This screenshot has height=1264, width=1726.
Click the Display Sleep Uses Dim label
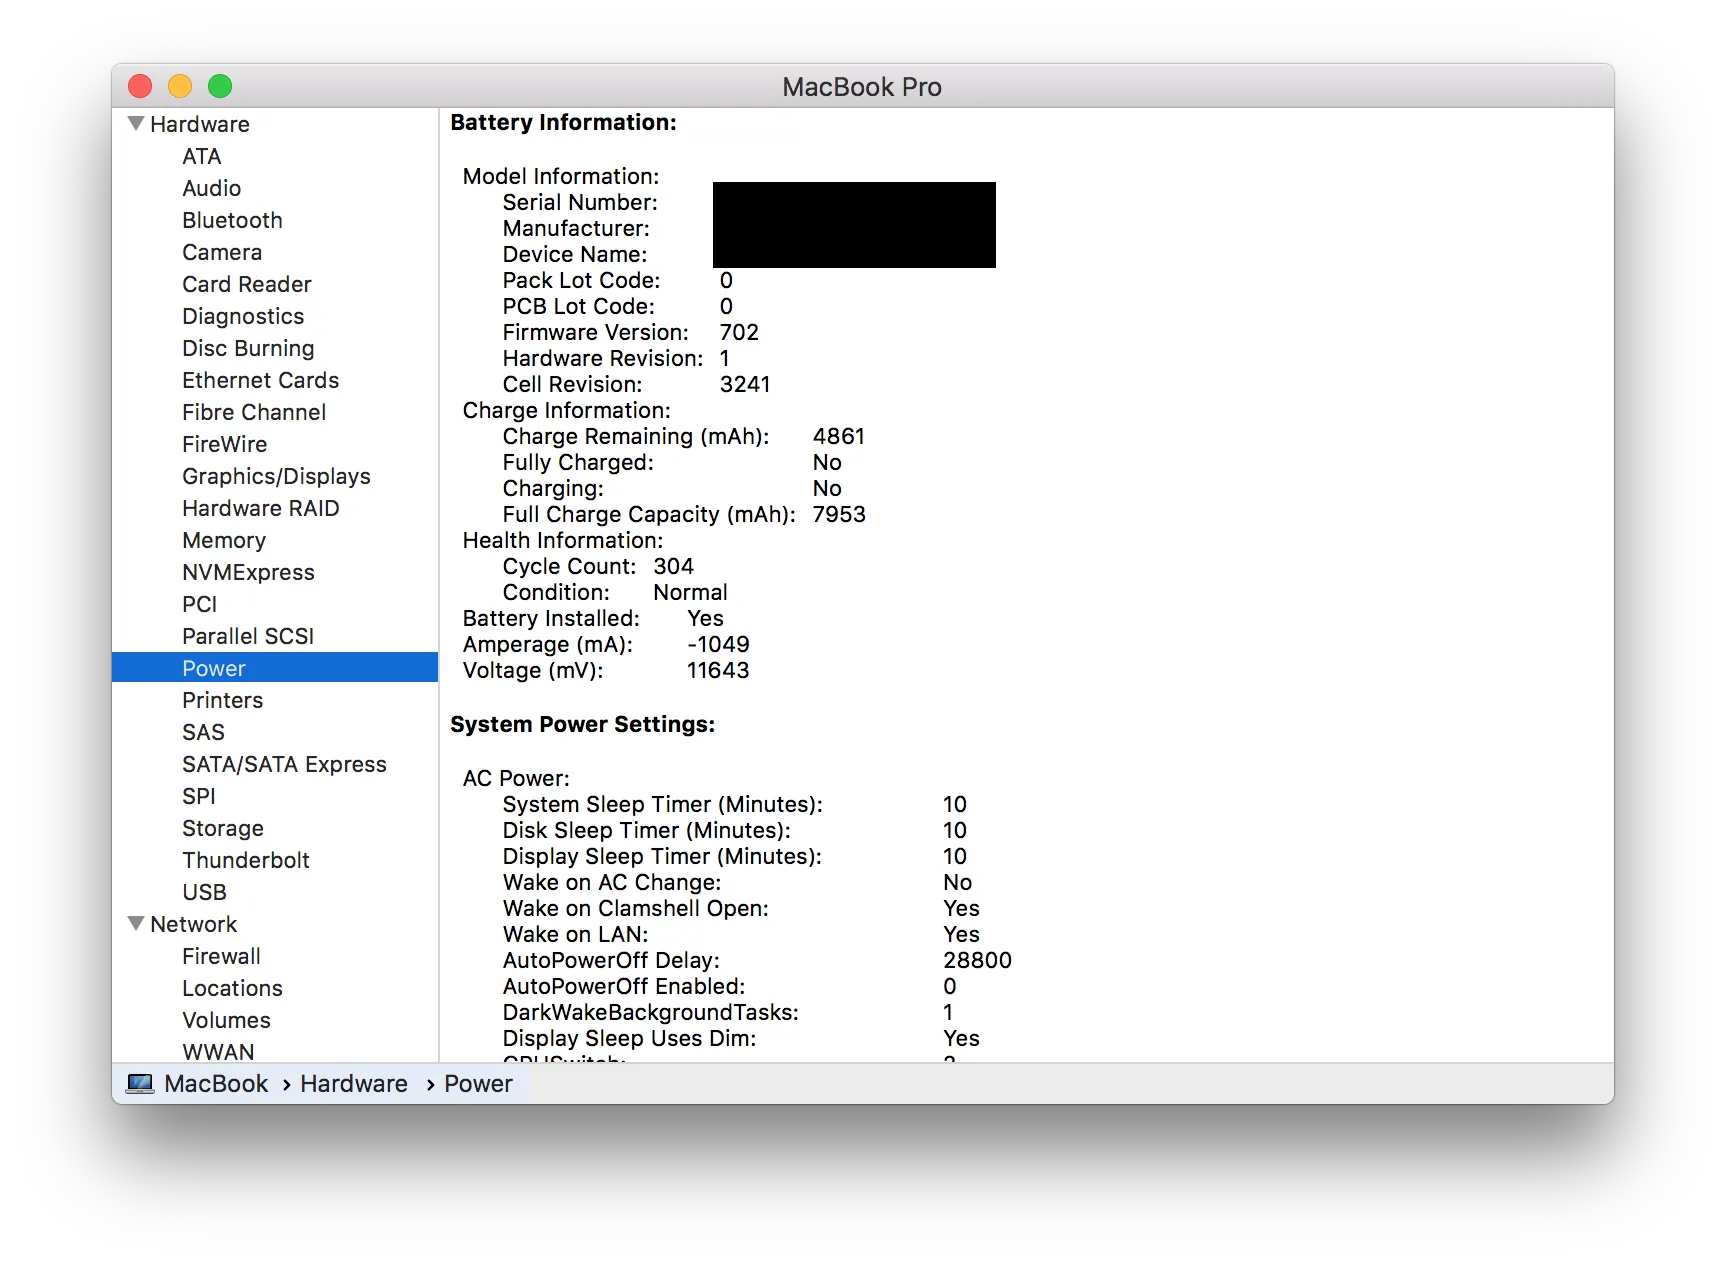[x=630, y=1038]
